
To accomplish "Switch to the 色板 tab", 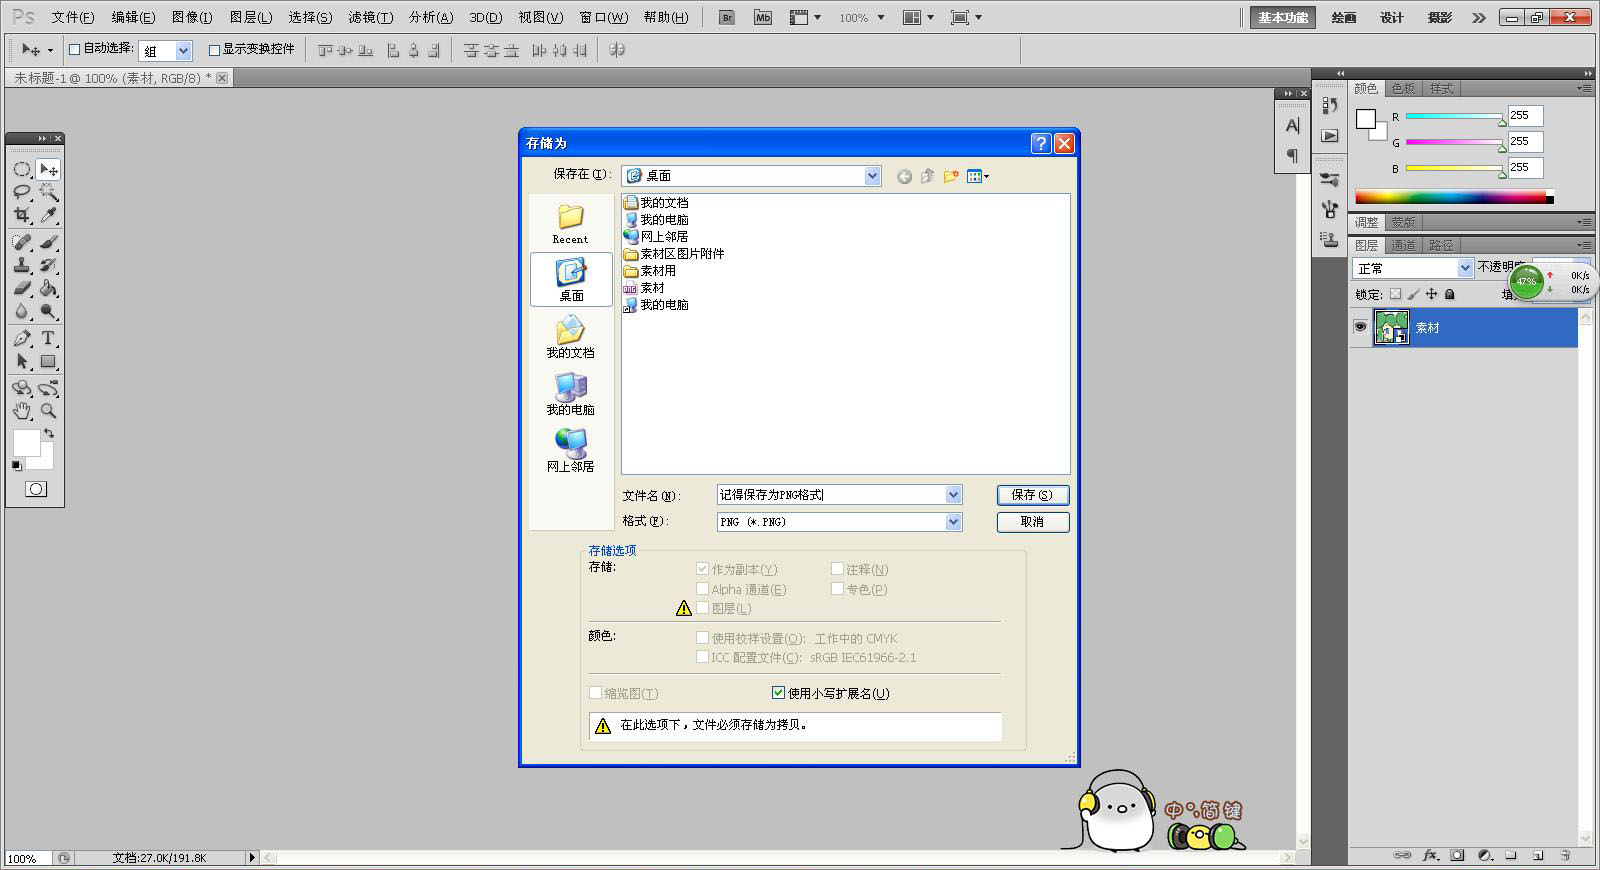I will click(x=1404, y=89).
